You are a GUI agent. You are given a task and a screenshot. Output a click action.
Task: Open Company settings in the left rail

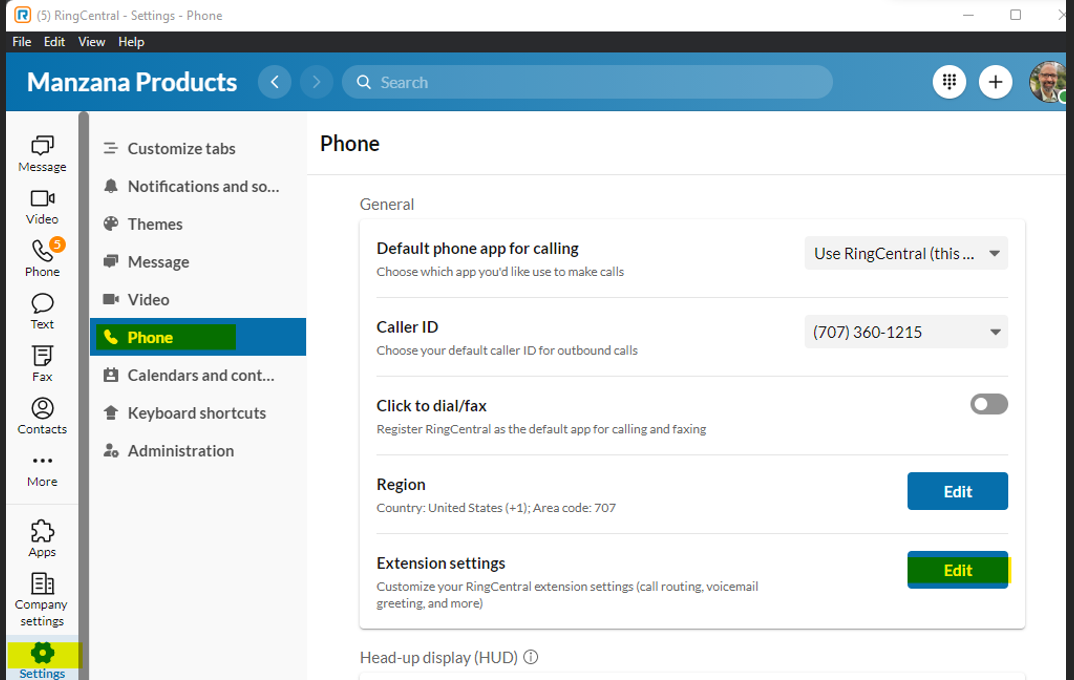point(42,600)
